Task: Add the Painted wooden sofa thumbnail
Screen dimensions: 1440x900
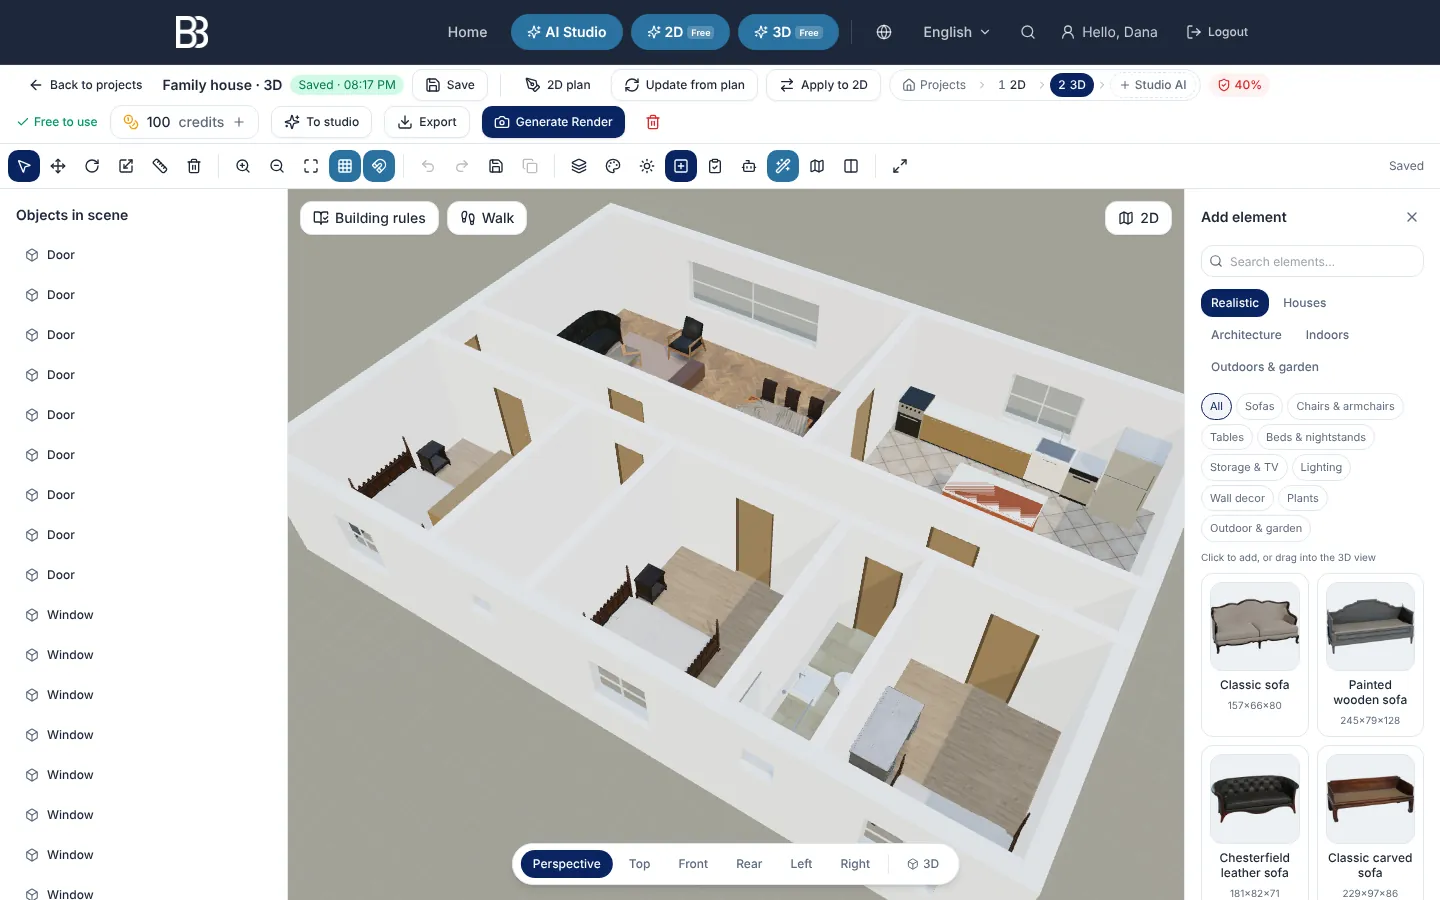Action: [x=1370, y=626]
